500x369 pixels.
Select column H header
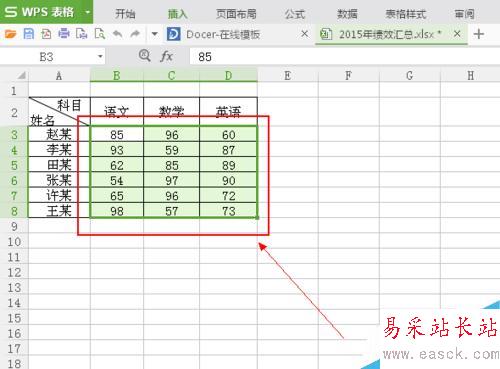(470, 75)
